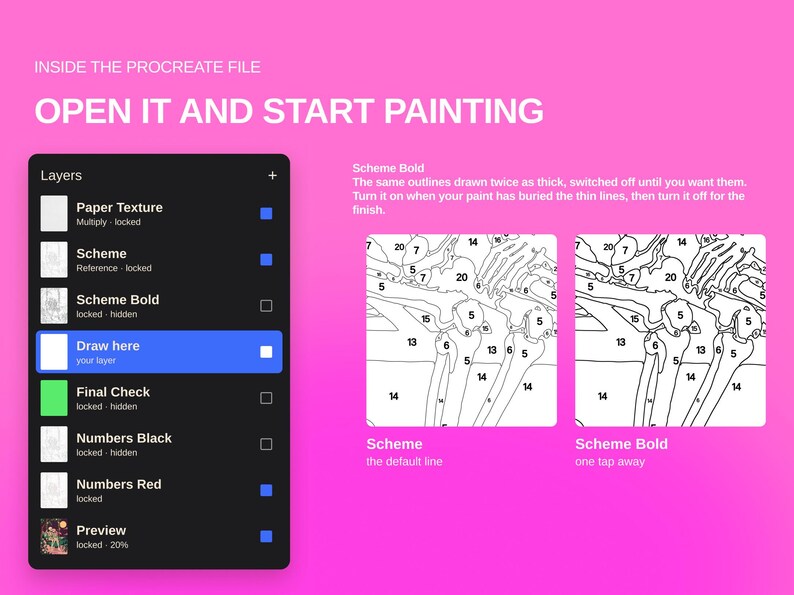Screen dimensions: 794x595
Task: Select the Numbers Black layer name
Action: (124, 438)
